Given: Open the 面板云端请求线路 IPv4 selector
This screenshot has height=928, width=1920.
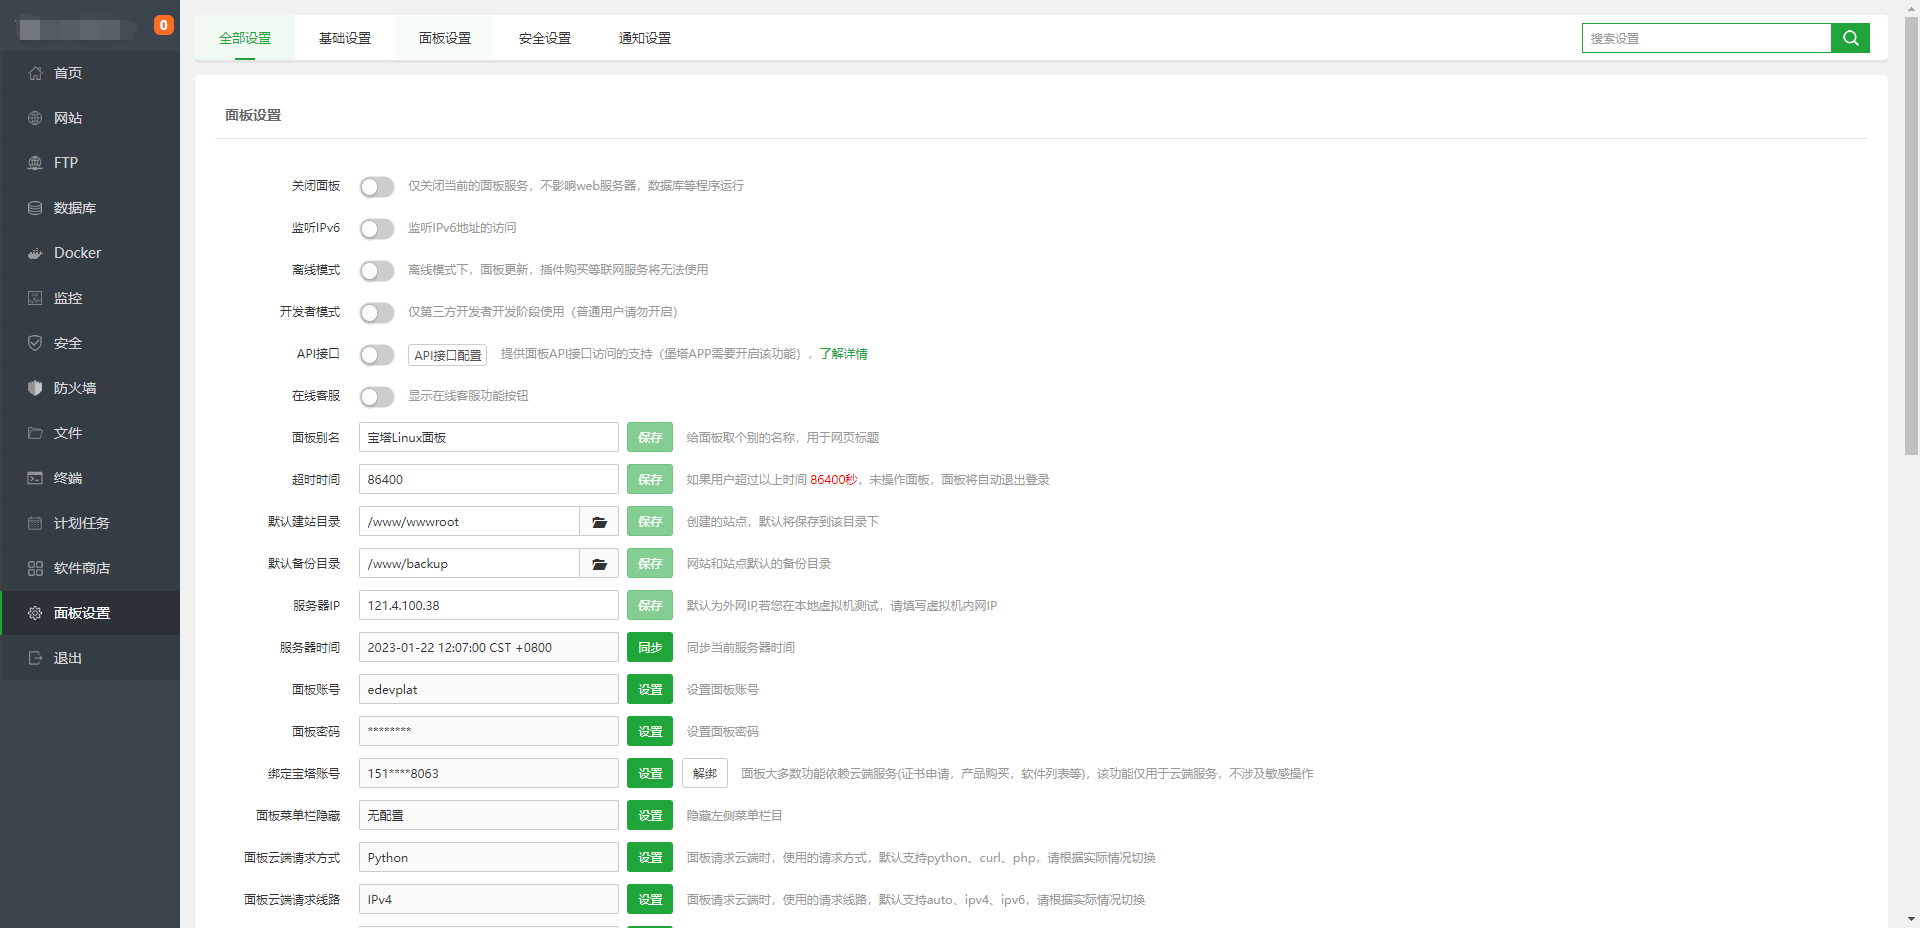Looking at the screenshot, I should coord(488,899).
